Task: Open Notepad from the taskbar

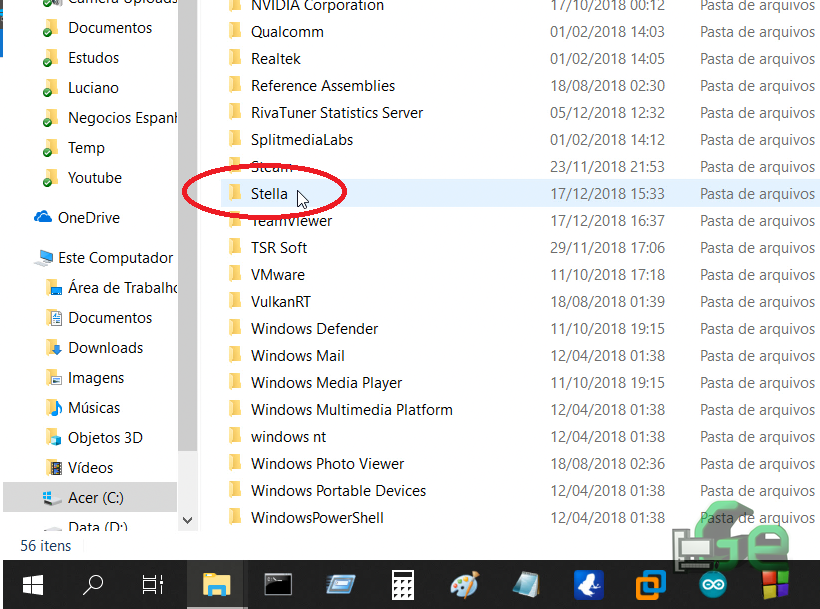Action: tap(526, 584)
